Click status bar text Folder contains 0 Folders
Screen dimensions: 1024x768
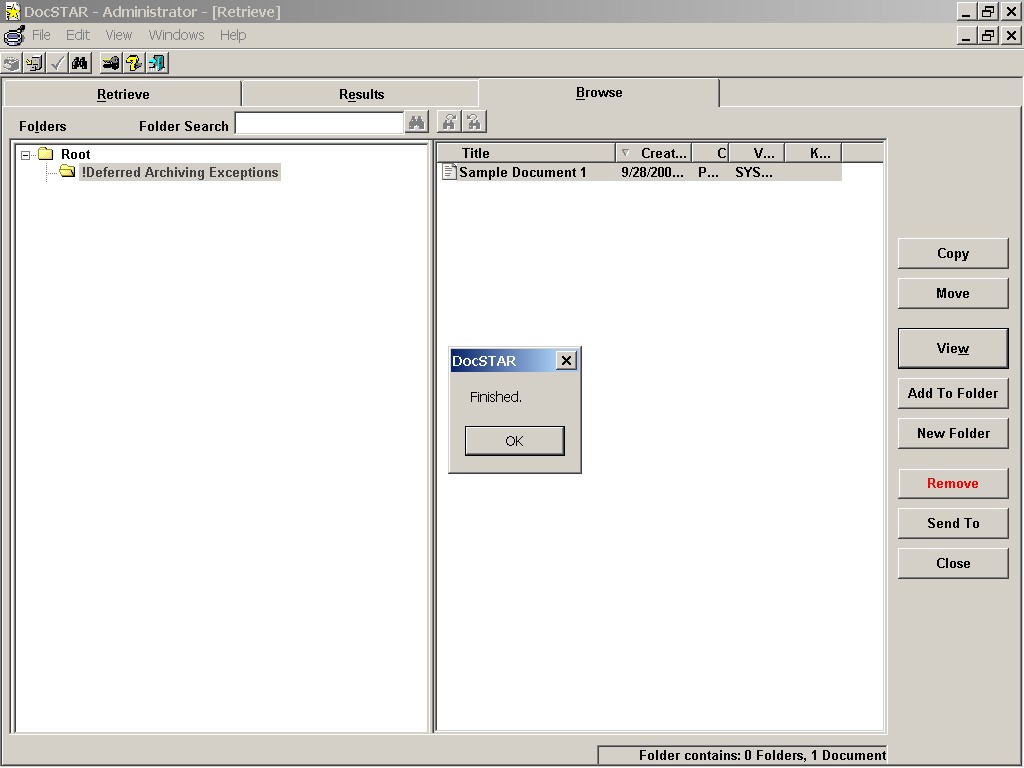tap(762, 756)
